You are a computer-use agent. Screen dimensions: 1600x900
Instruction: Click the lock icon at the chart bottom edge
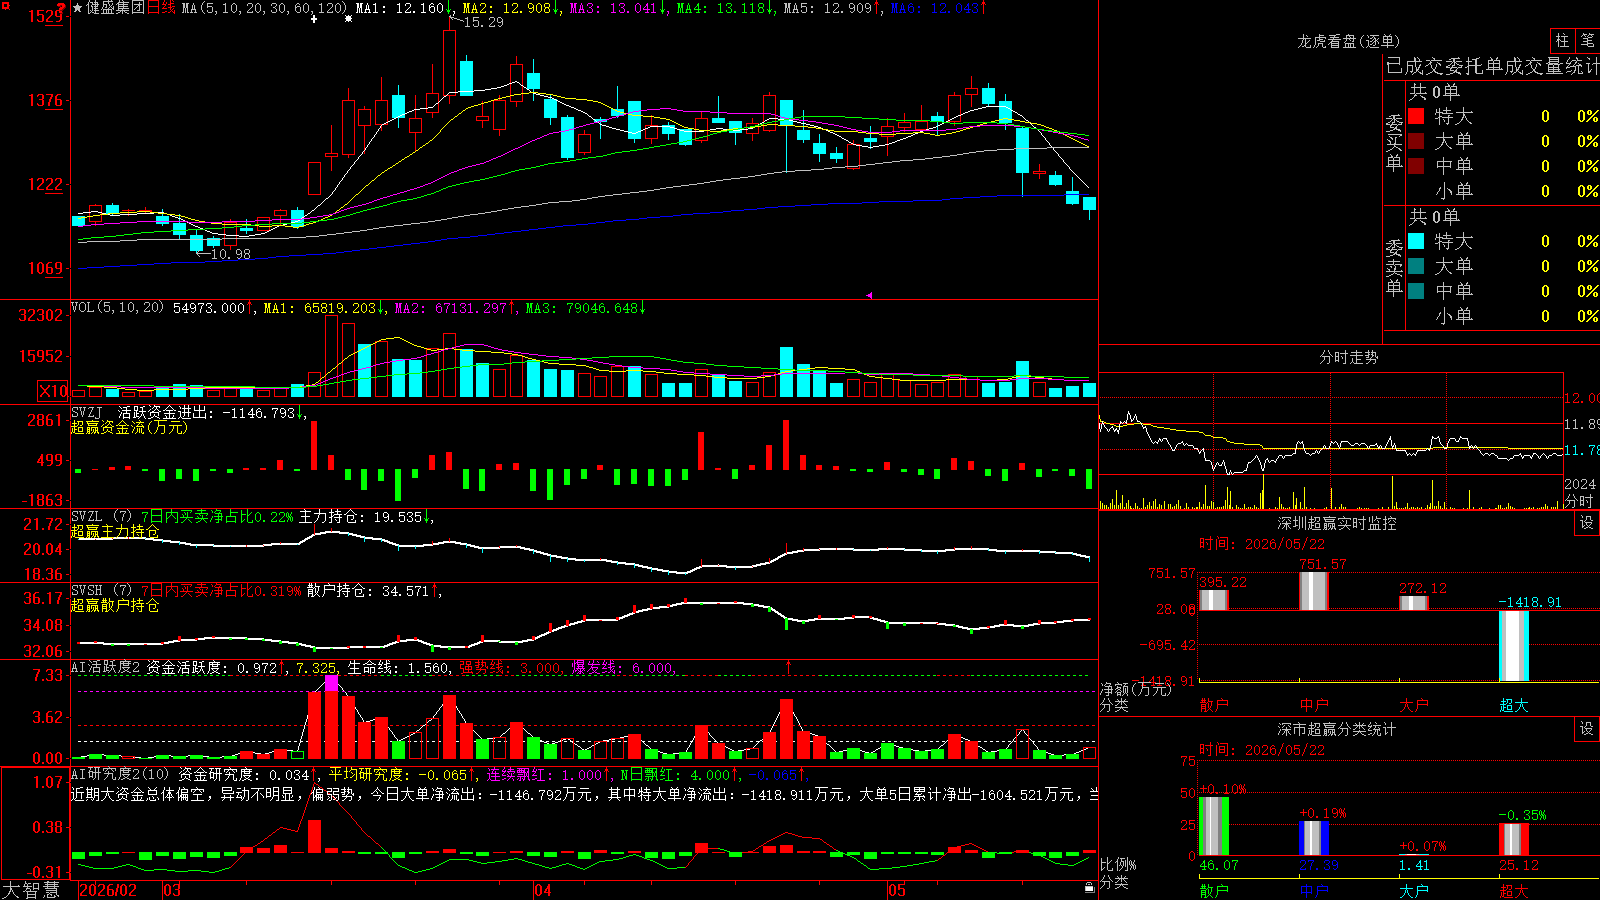click(x=1089, y=887)
